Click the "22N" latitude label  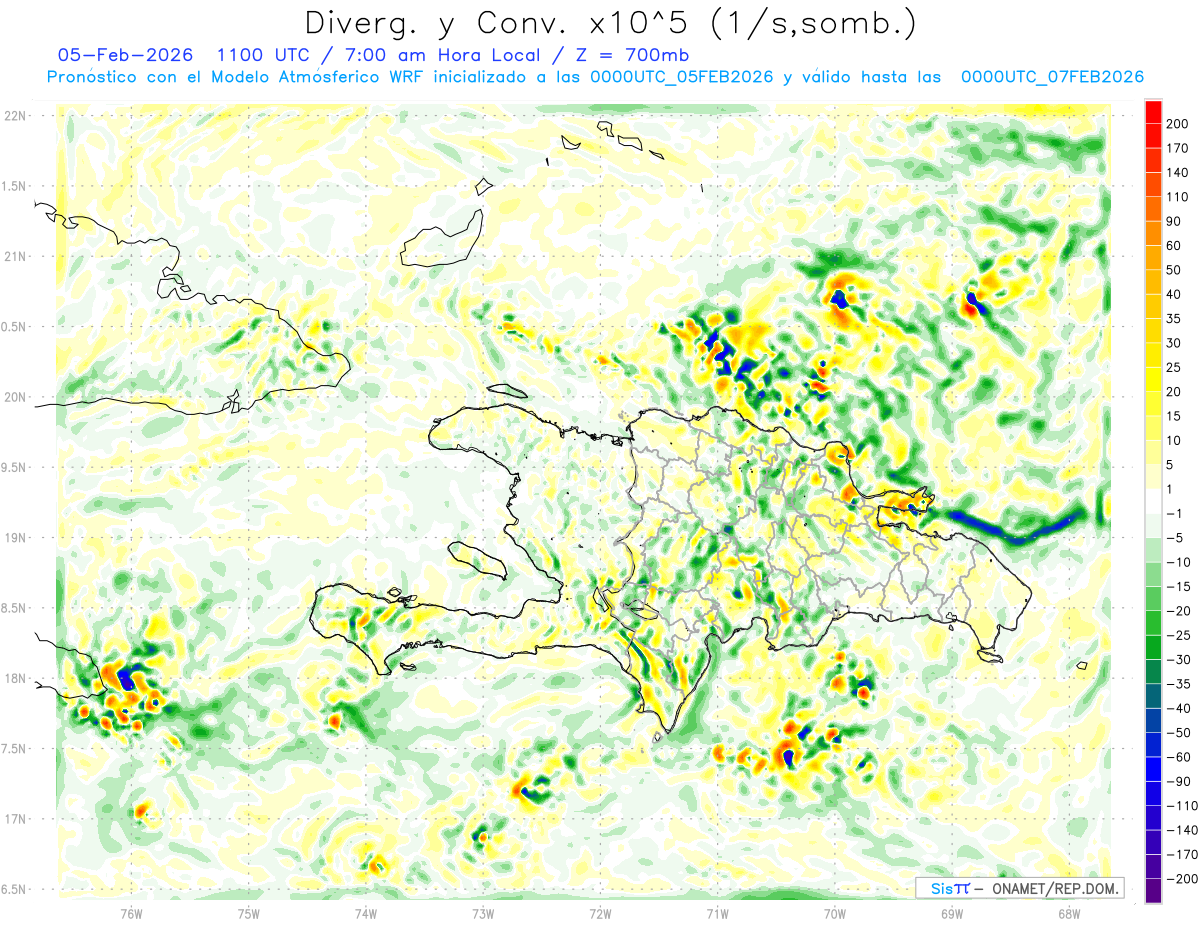pyautogui.click(x=15, y=116)
